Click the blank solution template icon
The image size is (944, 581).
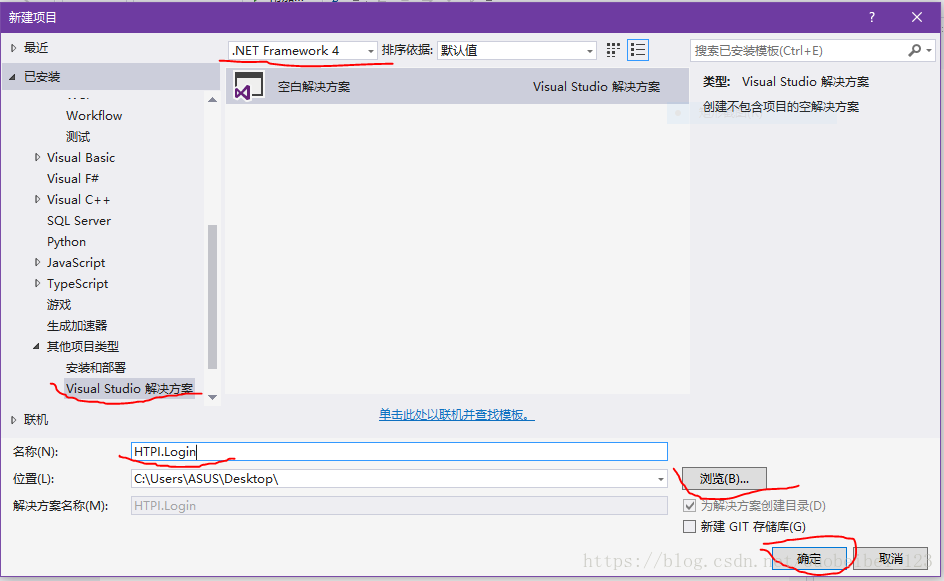tap(249, 86)
